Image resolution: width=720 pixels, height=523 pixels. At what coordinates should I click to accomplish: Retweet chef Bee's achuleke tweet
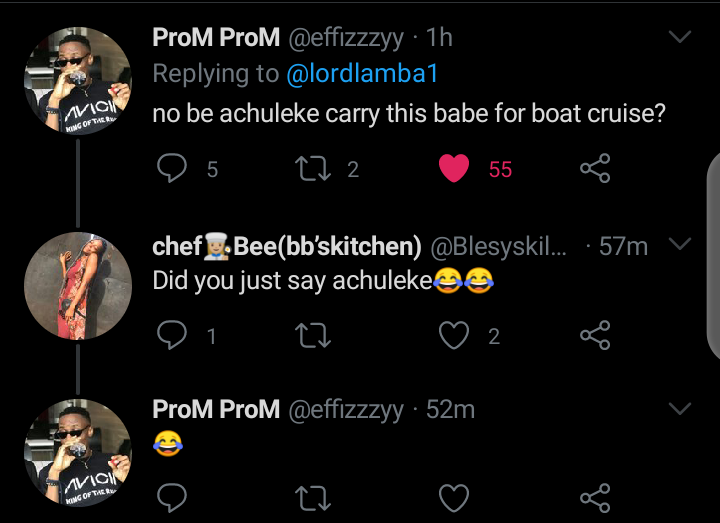(314, 336)
